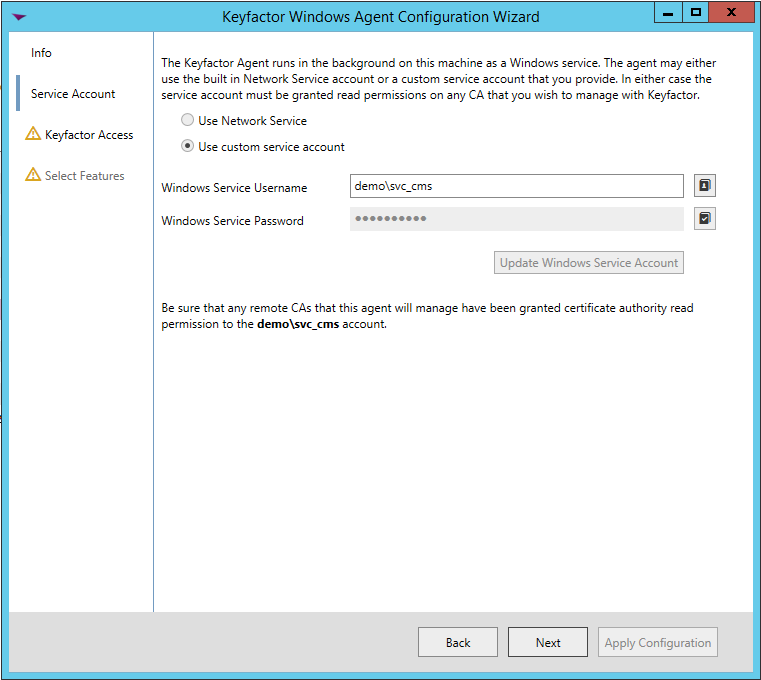Click the Back button

[458, 642]
